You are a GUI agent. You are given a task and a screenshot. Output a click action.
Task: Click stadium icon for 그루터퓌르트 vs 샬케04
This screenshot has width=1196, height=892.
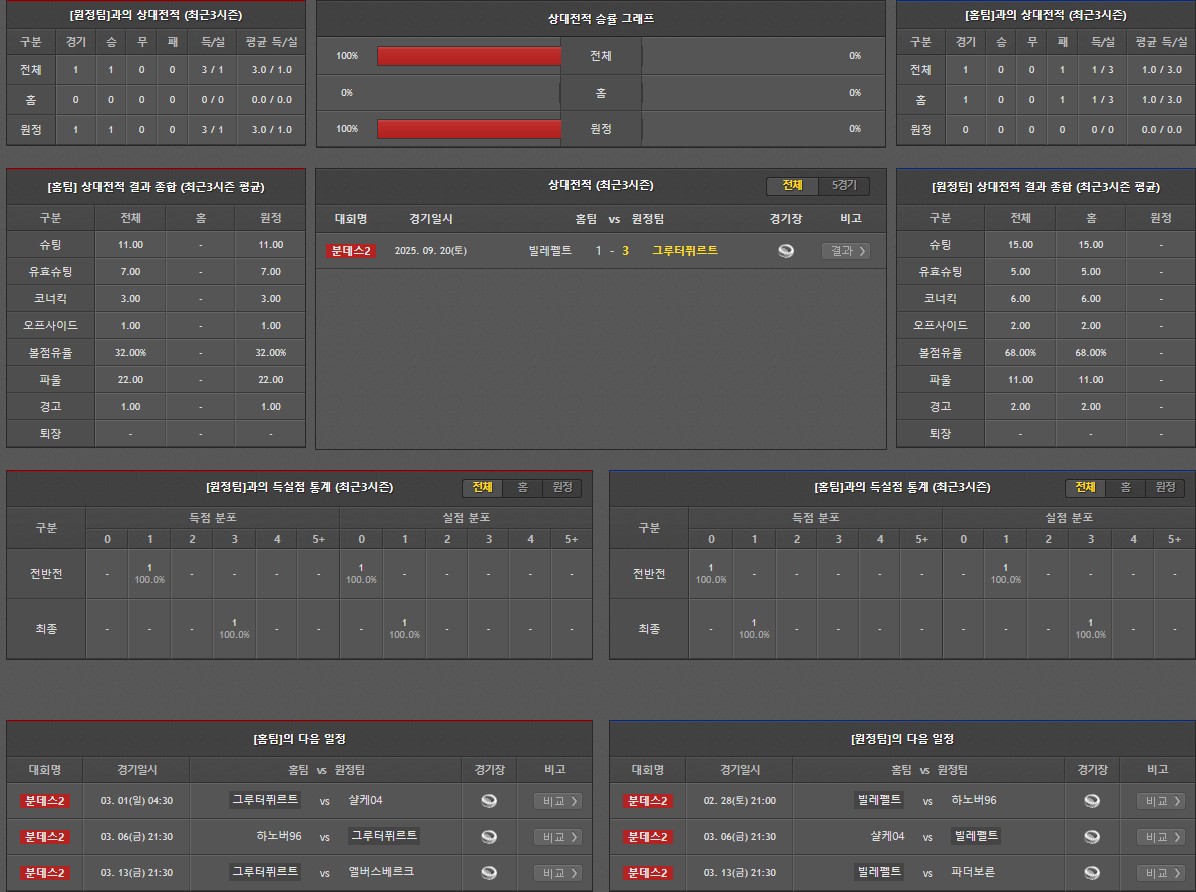489,801
